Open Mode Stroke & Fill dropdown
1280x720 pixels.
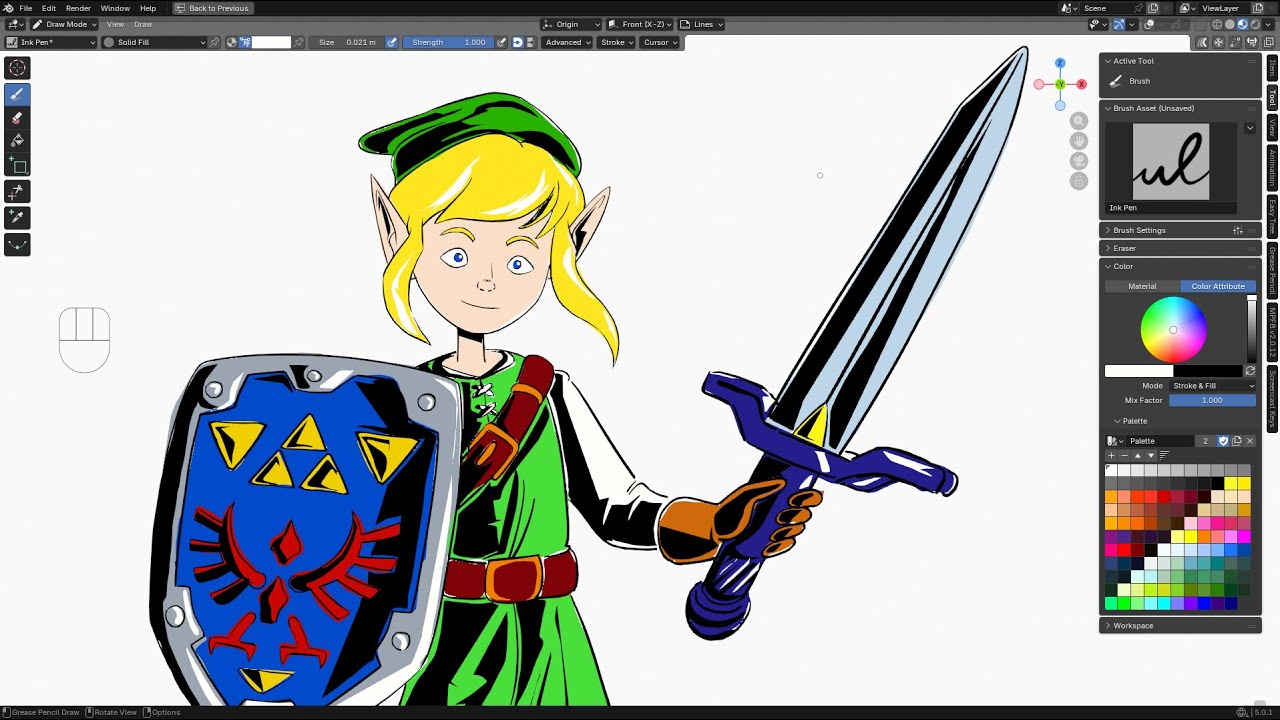click(x=1212, y=385)
